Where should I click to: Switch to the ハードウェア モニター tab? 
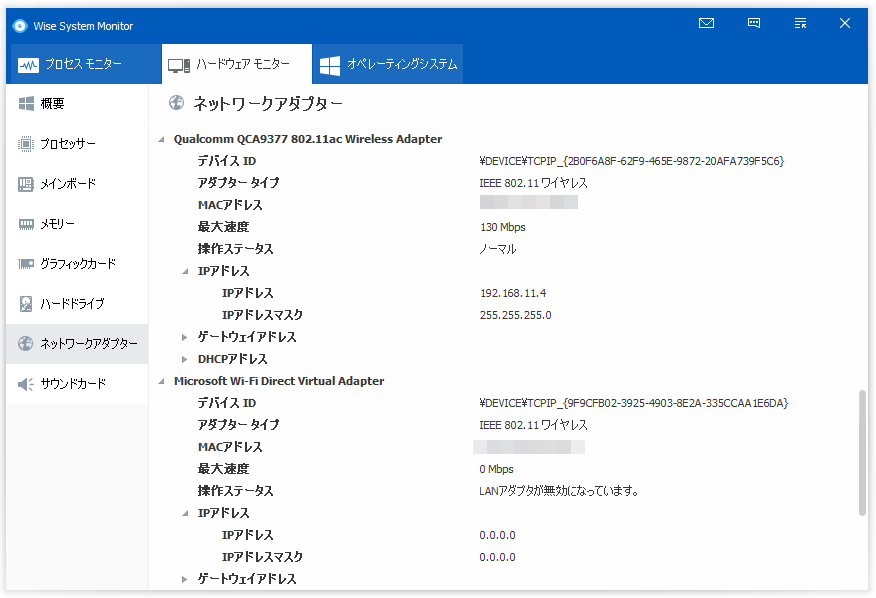tap(237, 64)
